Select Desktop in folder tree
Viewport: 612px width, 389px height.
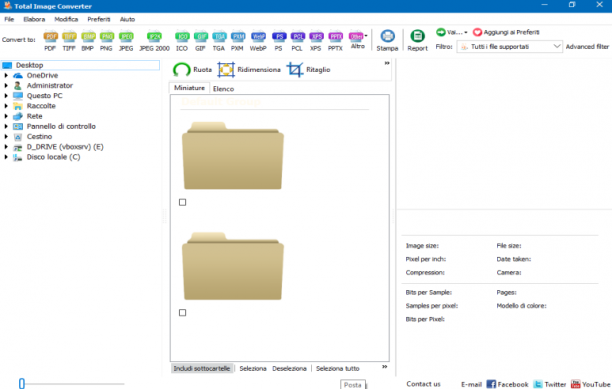80,65
